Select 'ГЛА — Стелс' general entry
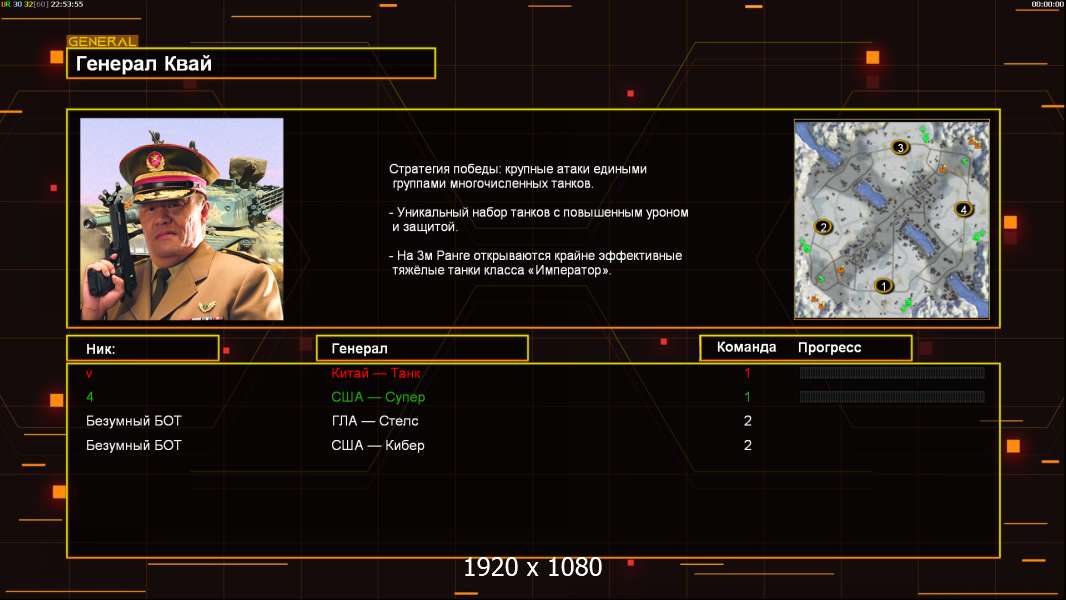1066x600 pixels. point(375,421)
